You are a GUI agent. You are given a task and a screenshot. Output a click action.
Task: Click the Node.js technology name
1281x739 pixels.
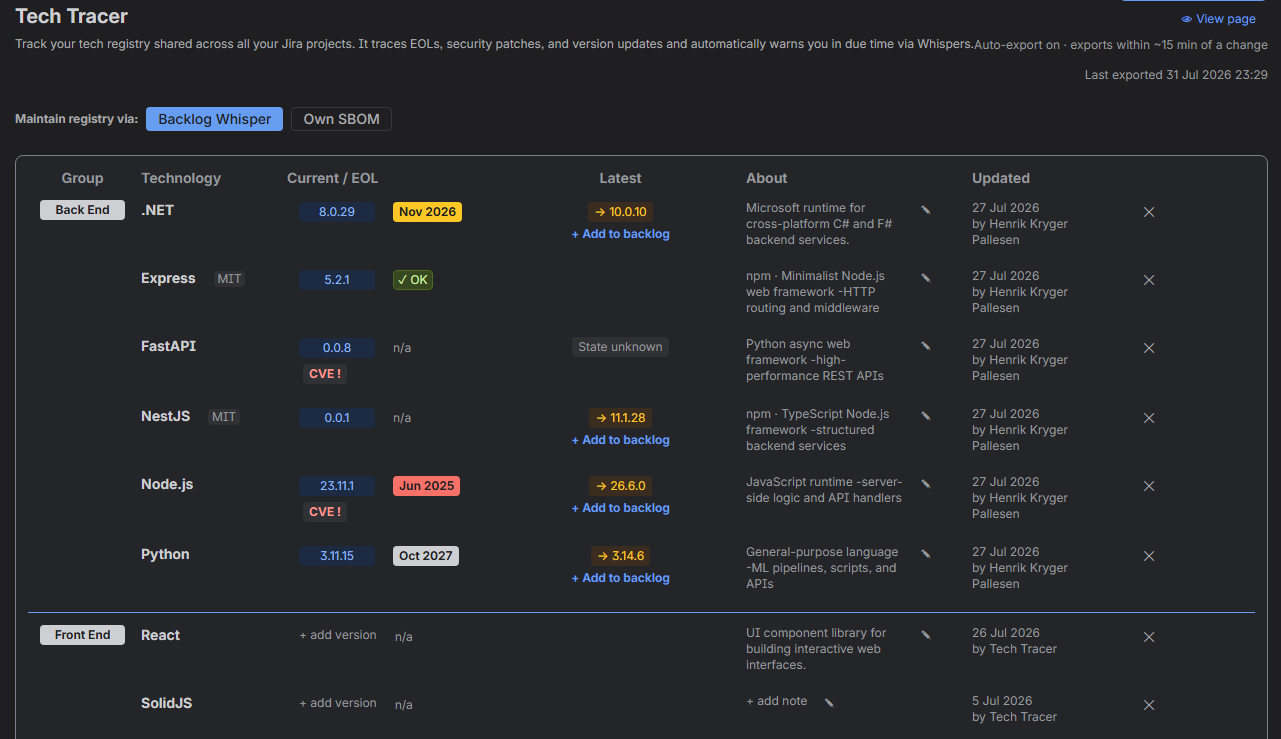coord(167,484)
